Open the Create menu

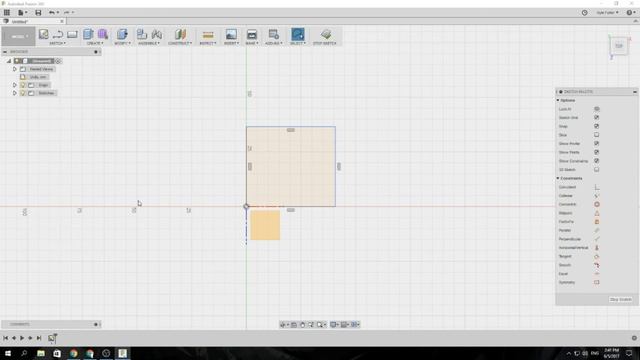(x=95, y=43)
